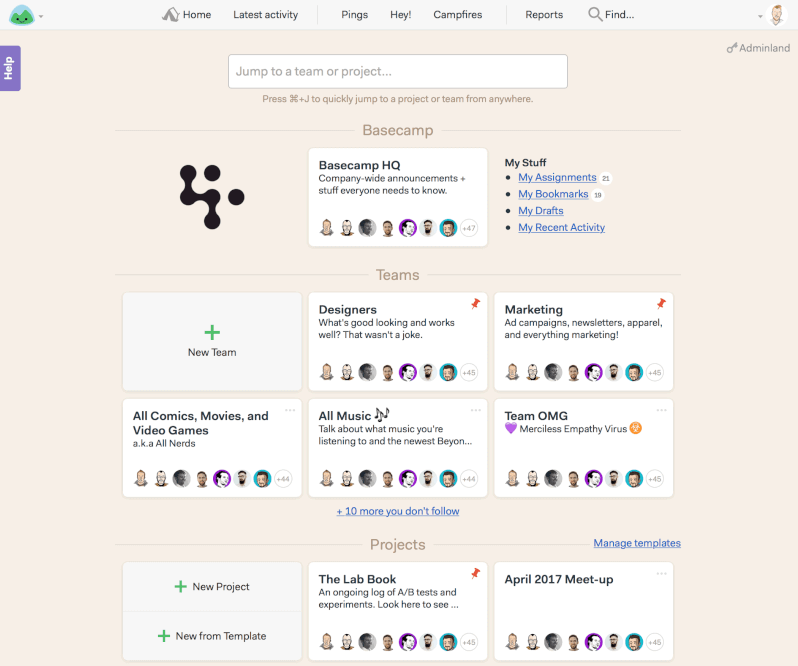Click the first avatar on April 2017 Meet-up card

click(512, 642)
